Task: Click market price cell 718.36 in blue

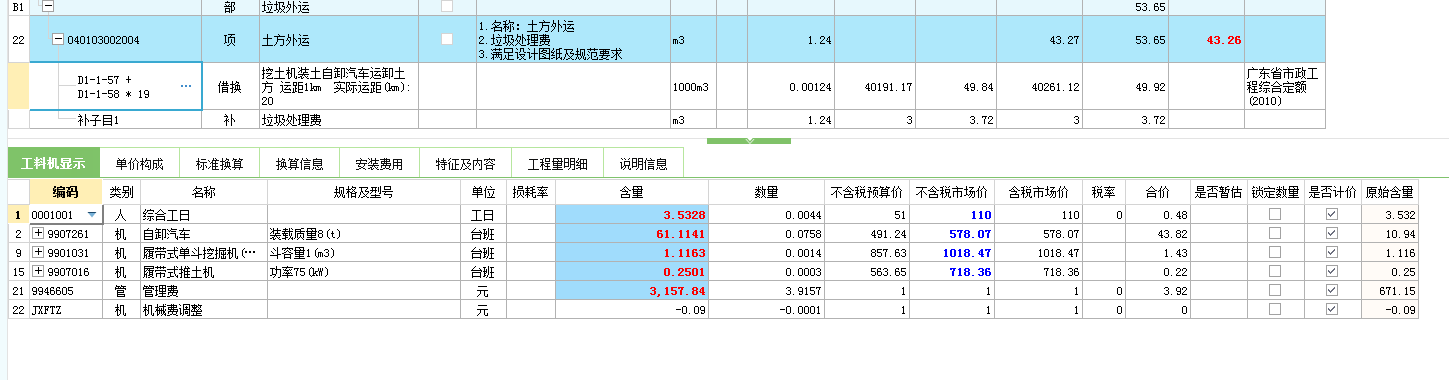Action: tap(952, 271)
